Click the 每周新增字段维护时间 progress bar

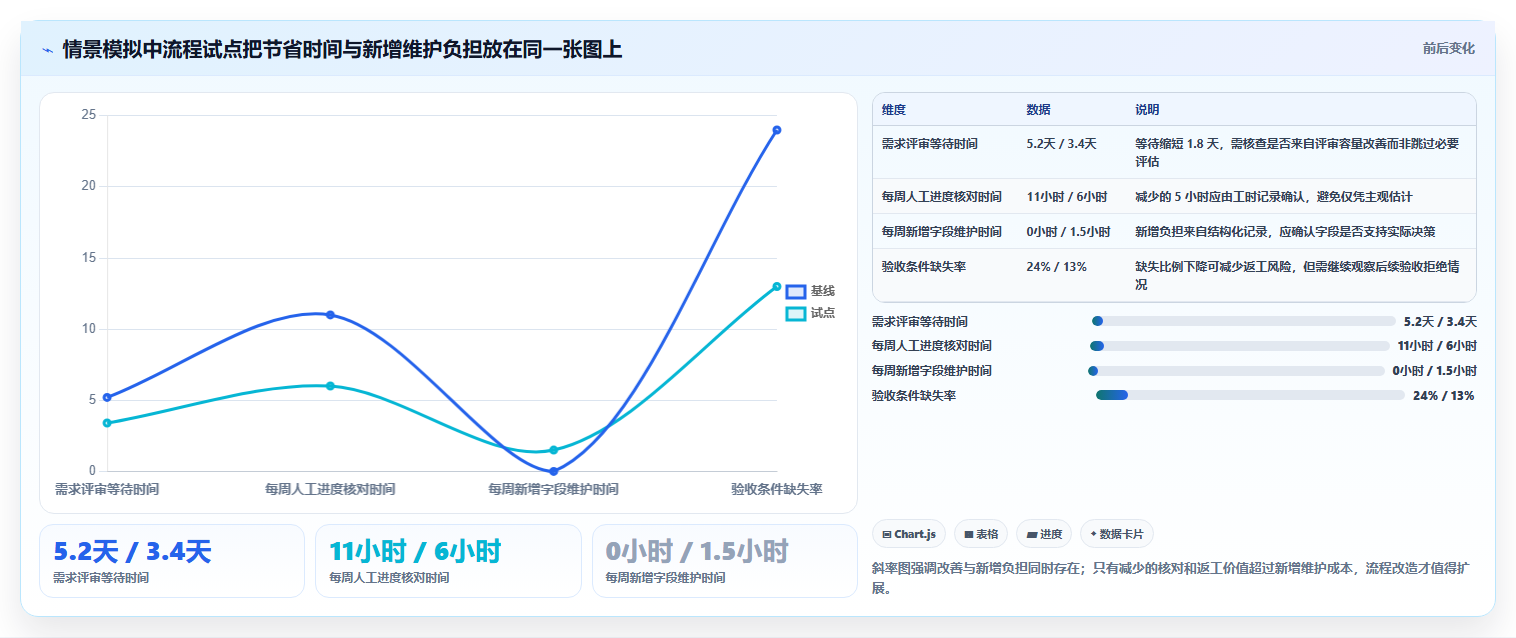pos(1236,371)
